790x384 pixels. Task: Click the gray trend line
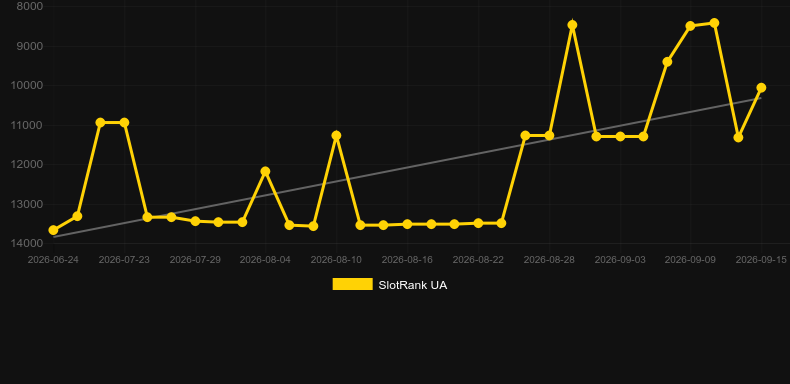point(407,167)
